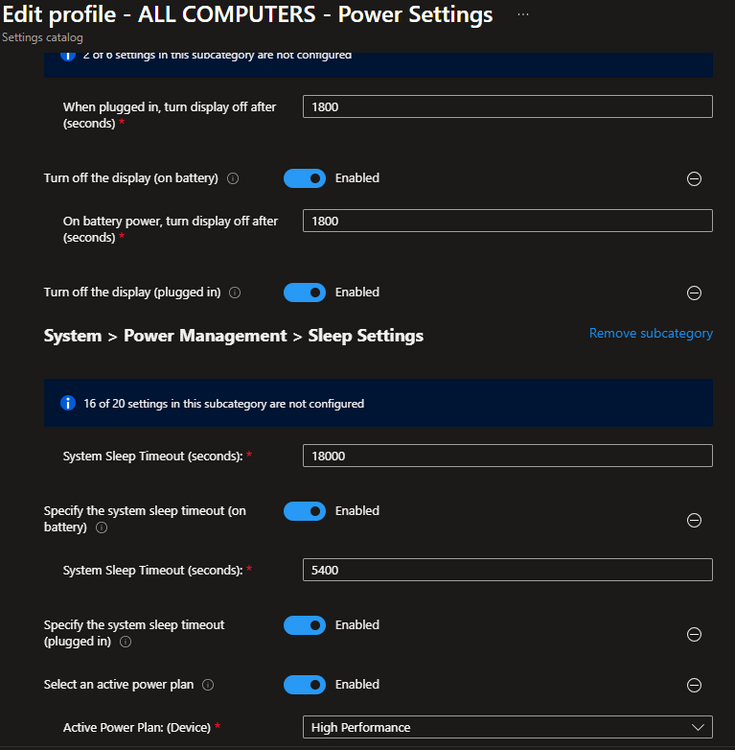The height and width of the screenshot is (750, 735).
Task: Show info for 'Select an active power plan'
Action: (x=208, y=685)
